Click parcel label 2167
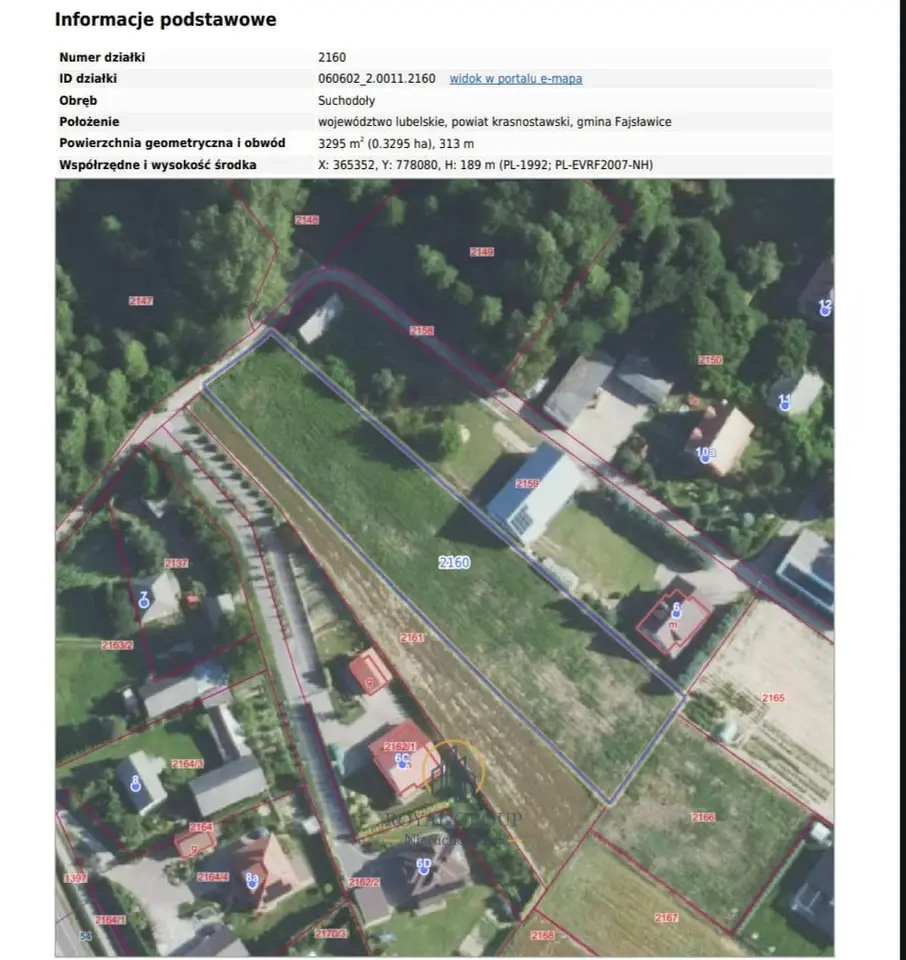 666,918
